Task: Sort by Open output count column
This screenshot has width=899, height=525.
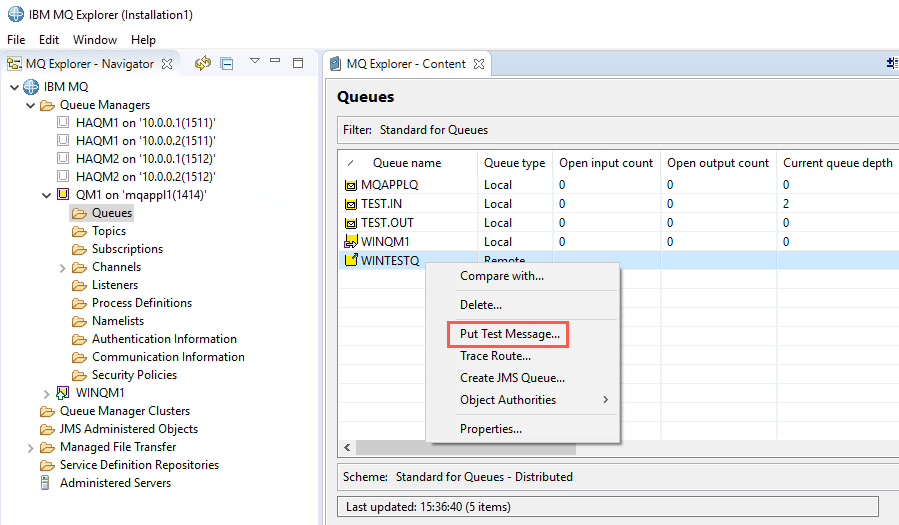Action: [718, 163]
